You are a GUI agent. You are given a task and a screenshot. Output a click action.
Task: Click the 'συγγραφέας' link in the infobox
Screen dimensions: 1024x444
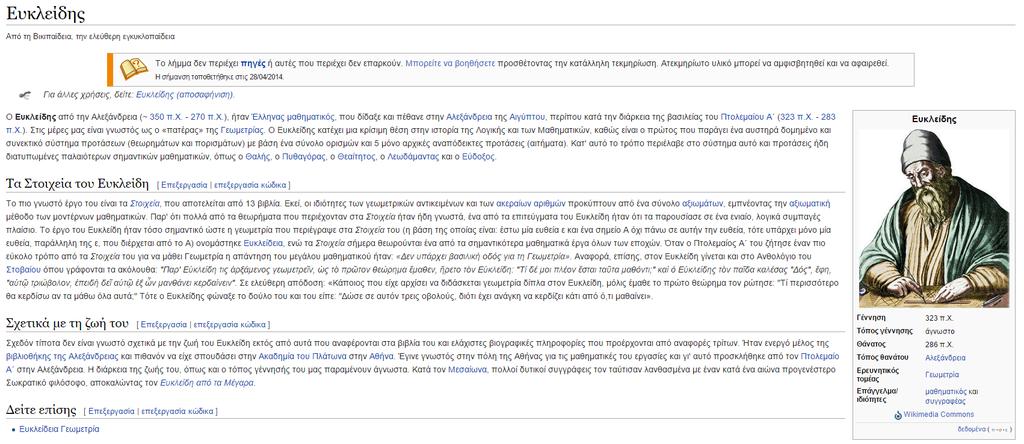click(x=946, y=401)
